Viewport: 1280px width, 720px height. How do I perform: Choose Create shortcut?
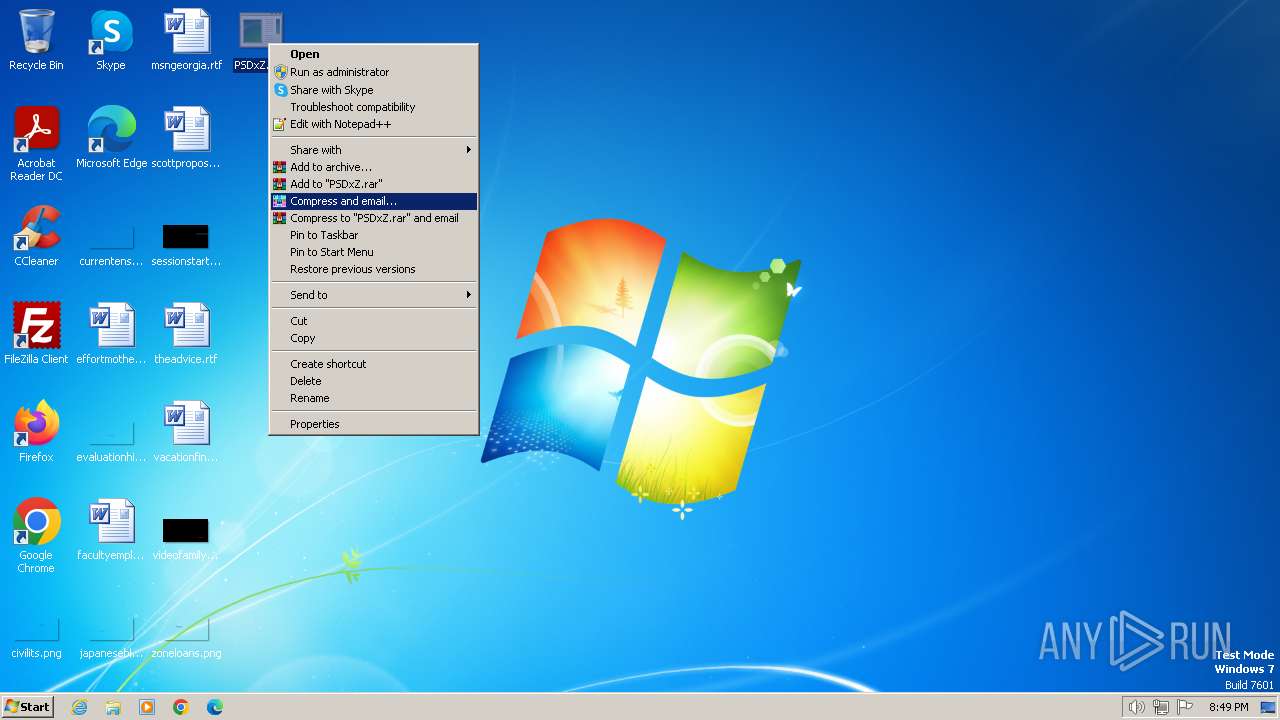pos(374,364)
